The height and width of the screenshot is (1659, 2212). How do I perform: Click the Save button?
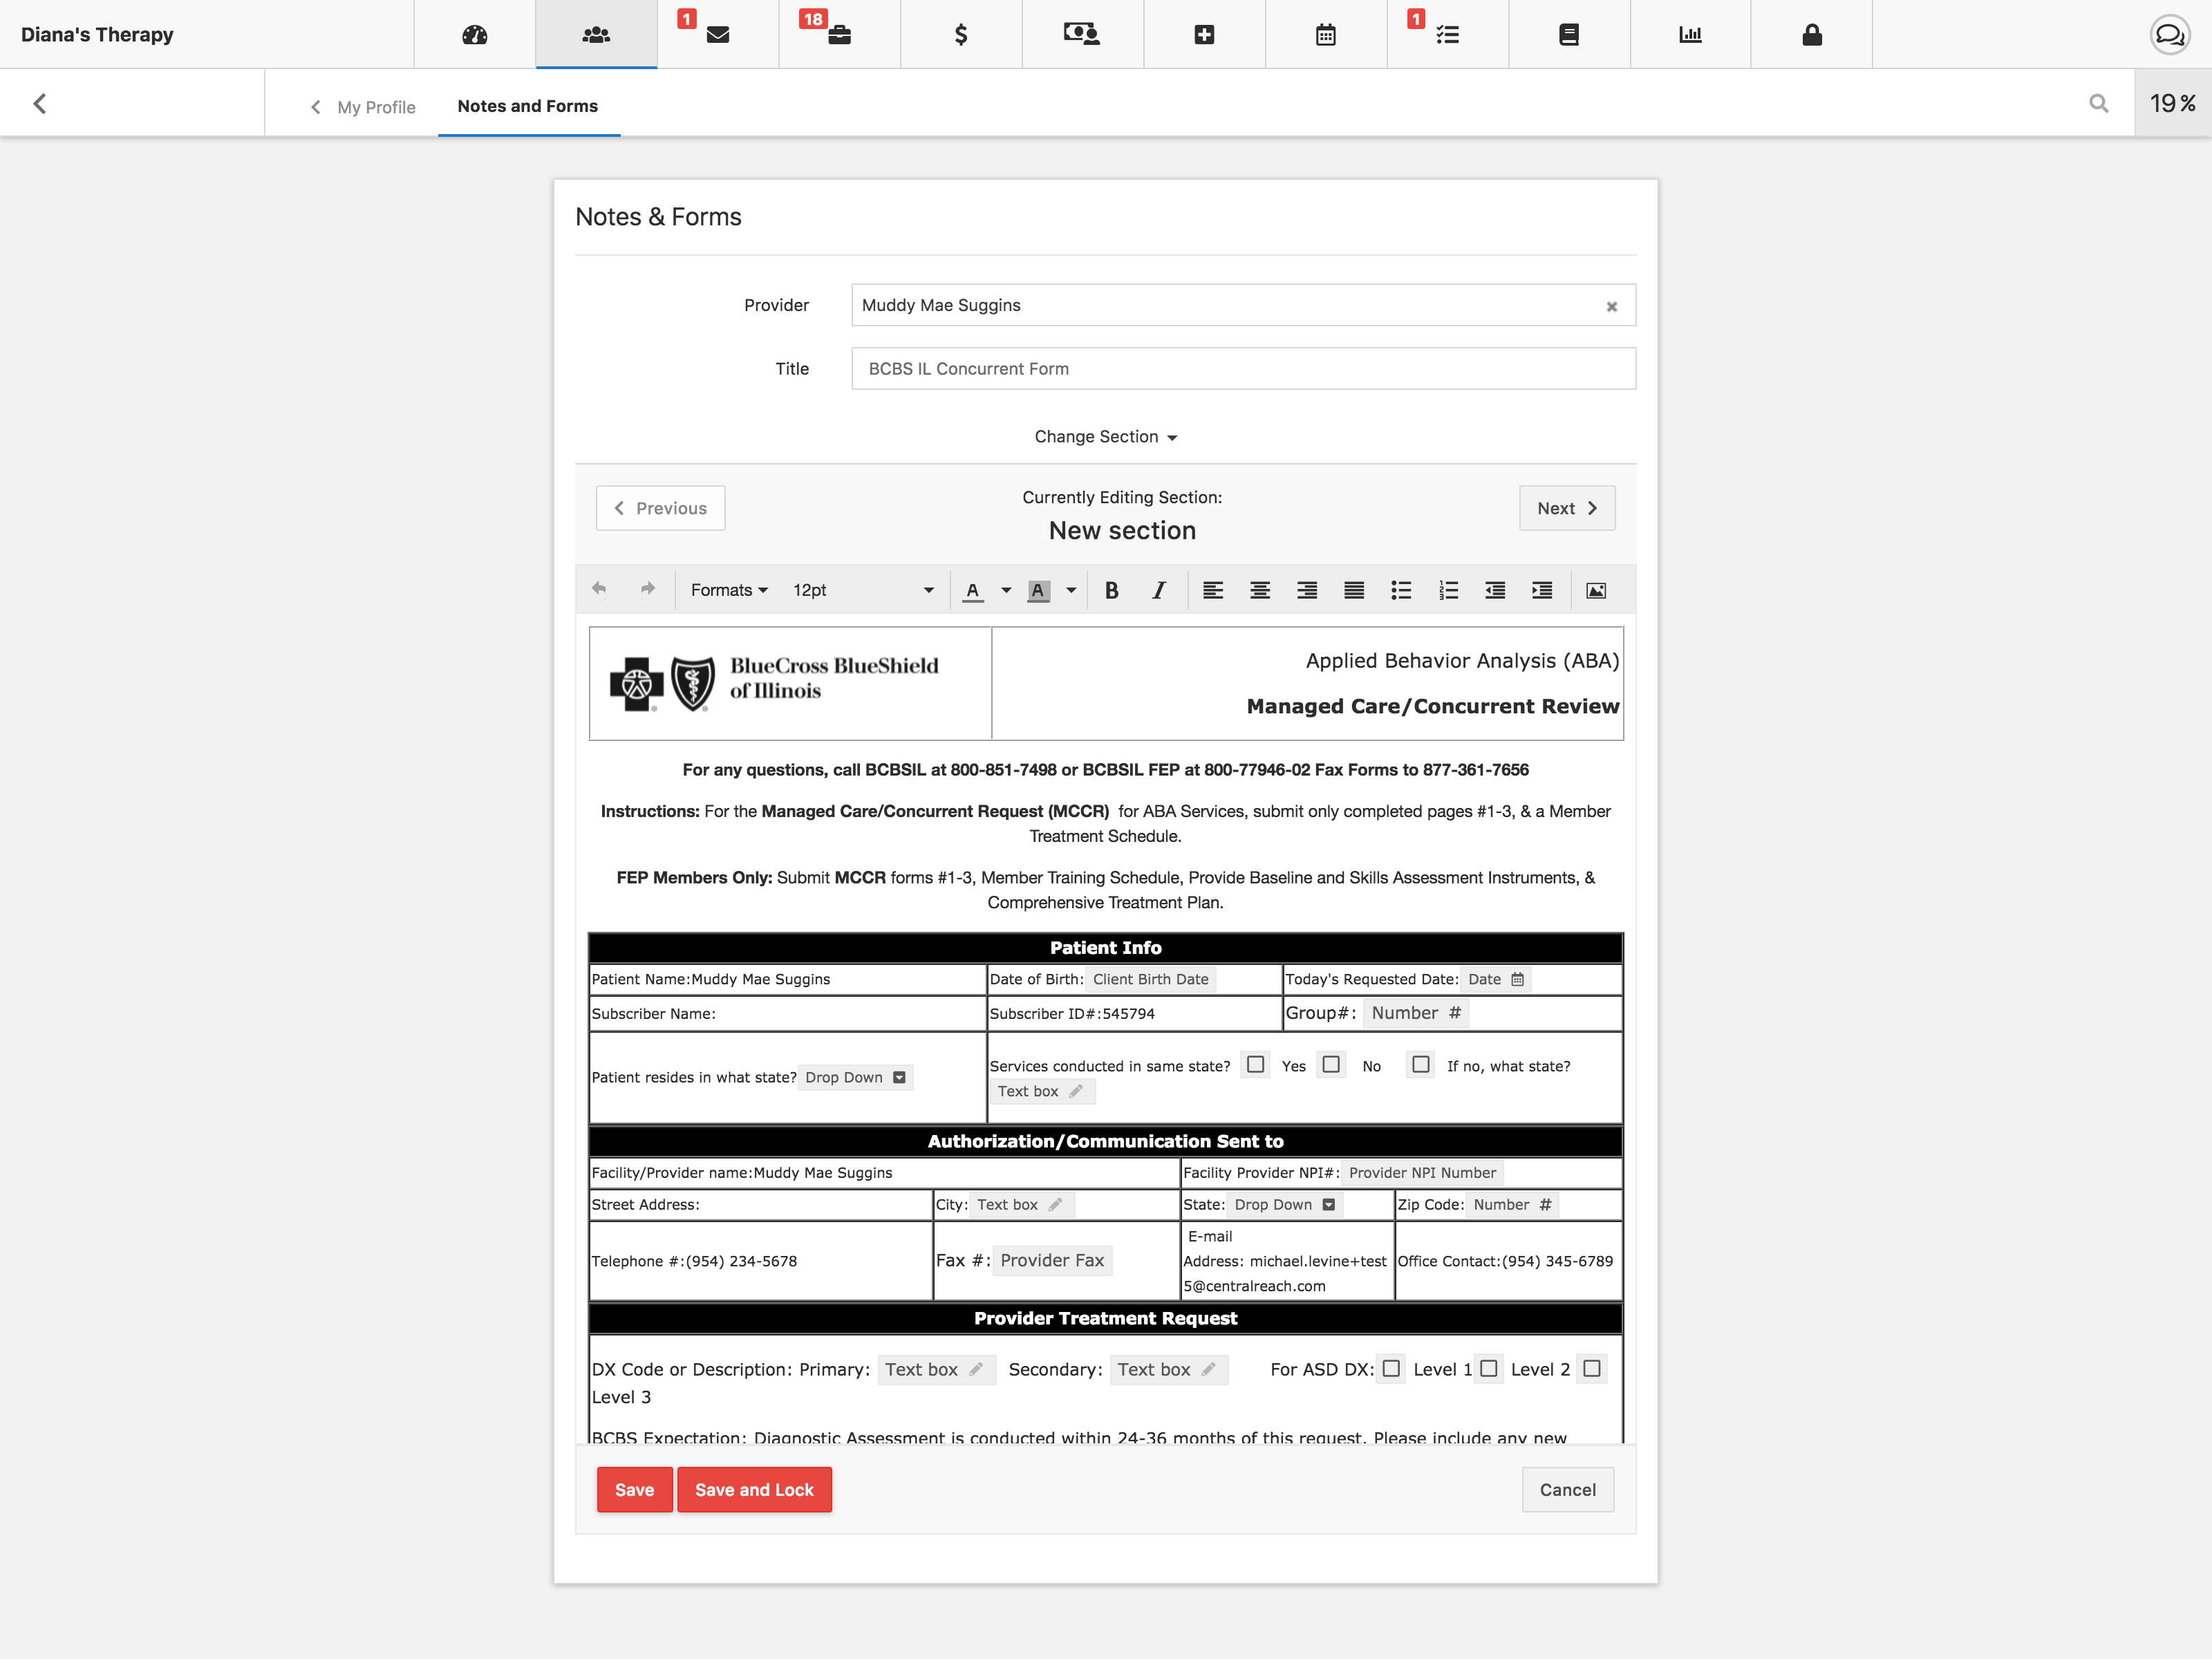tap(635, 1489)
